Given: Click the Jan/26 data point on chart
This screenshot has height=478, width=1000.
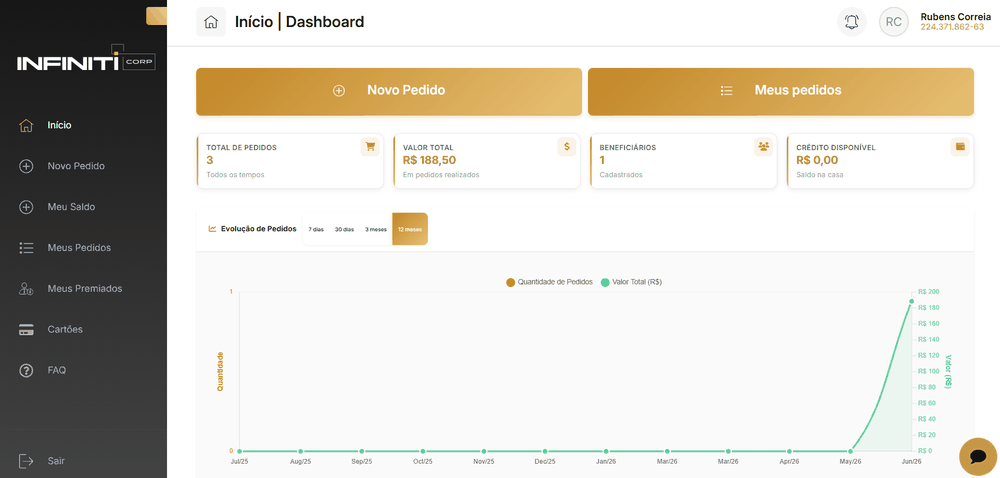Looking at the screenshot, I should coord(606,451).
